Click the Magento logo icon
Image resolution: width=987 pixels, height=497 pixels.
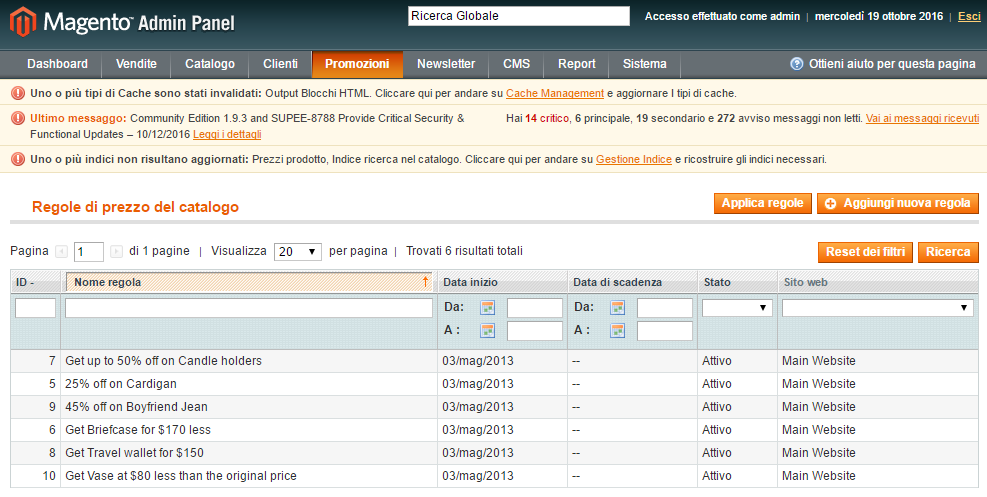click(23, 22)
